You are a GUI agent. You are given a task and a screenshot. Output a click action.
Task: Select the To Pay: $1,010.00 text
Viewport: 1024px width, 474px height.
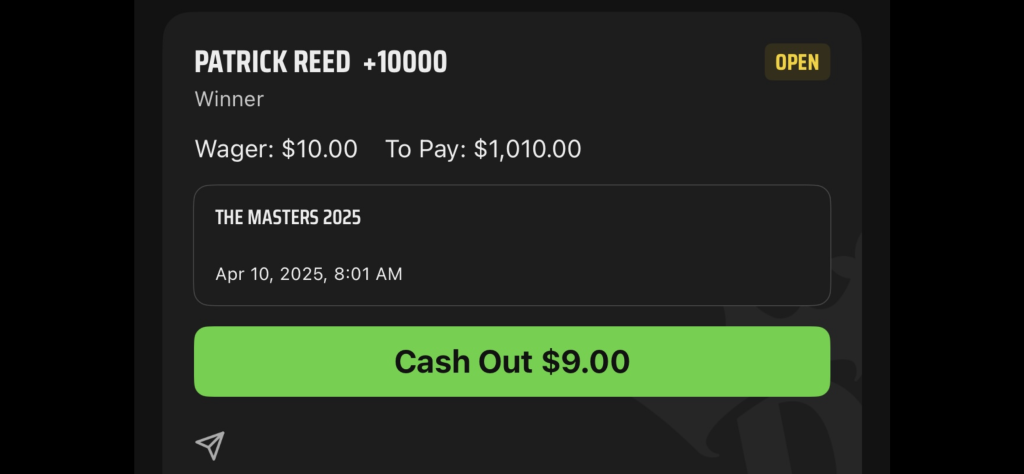483,149
